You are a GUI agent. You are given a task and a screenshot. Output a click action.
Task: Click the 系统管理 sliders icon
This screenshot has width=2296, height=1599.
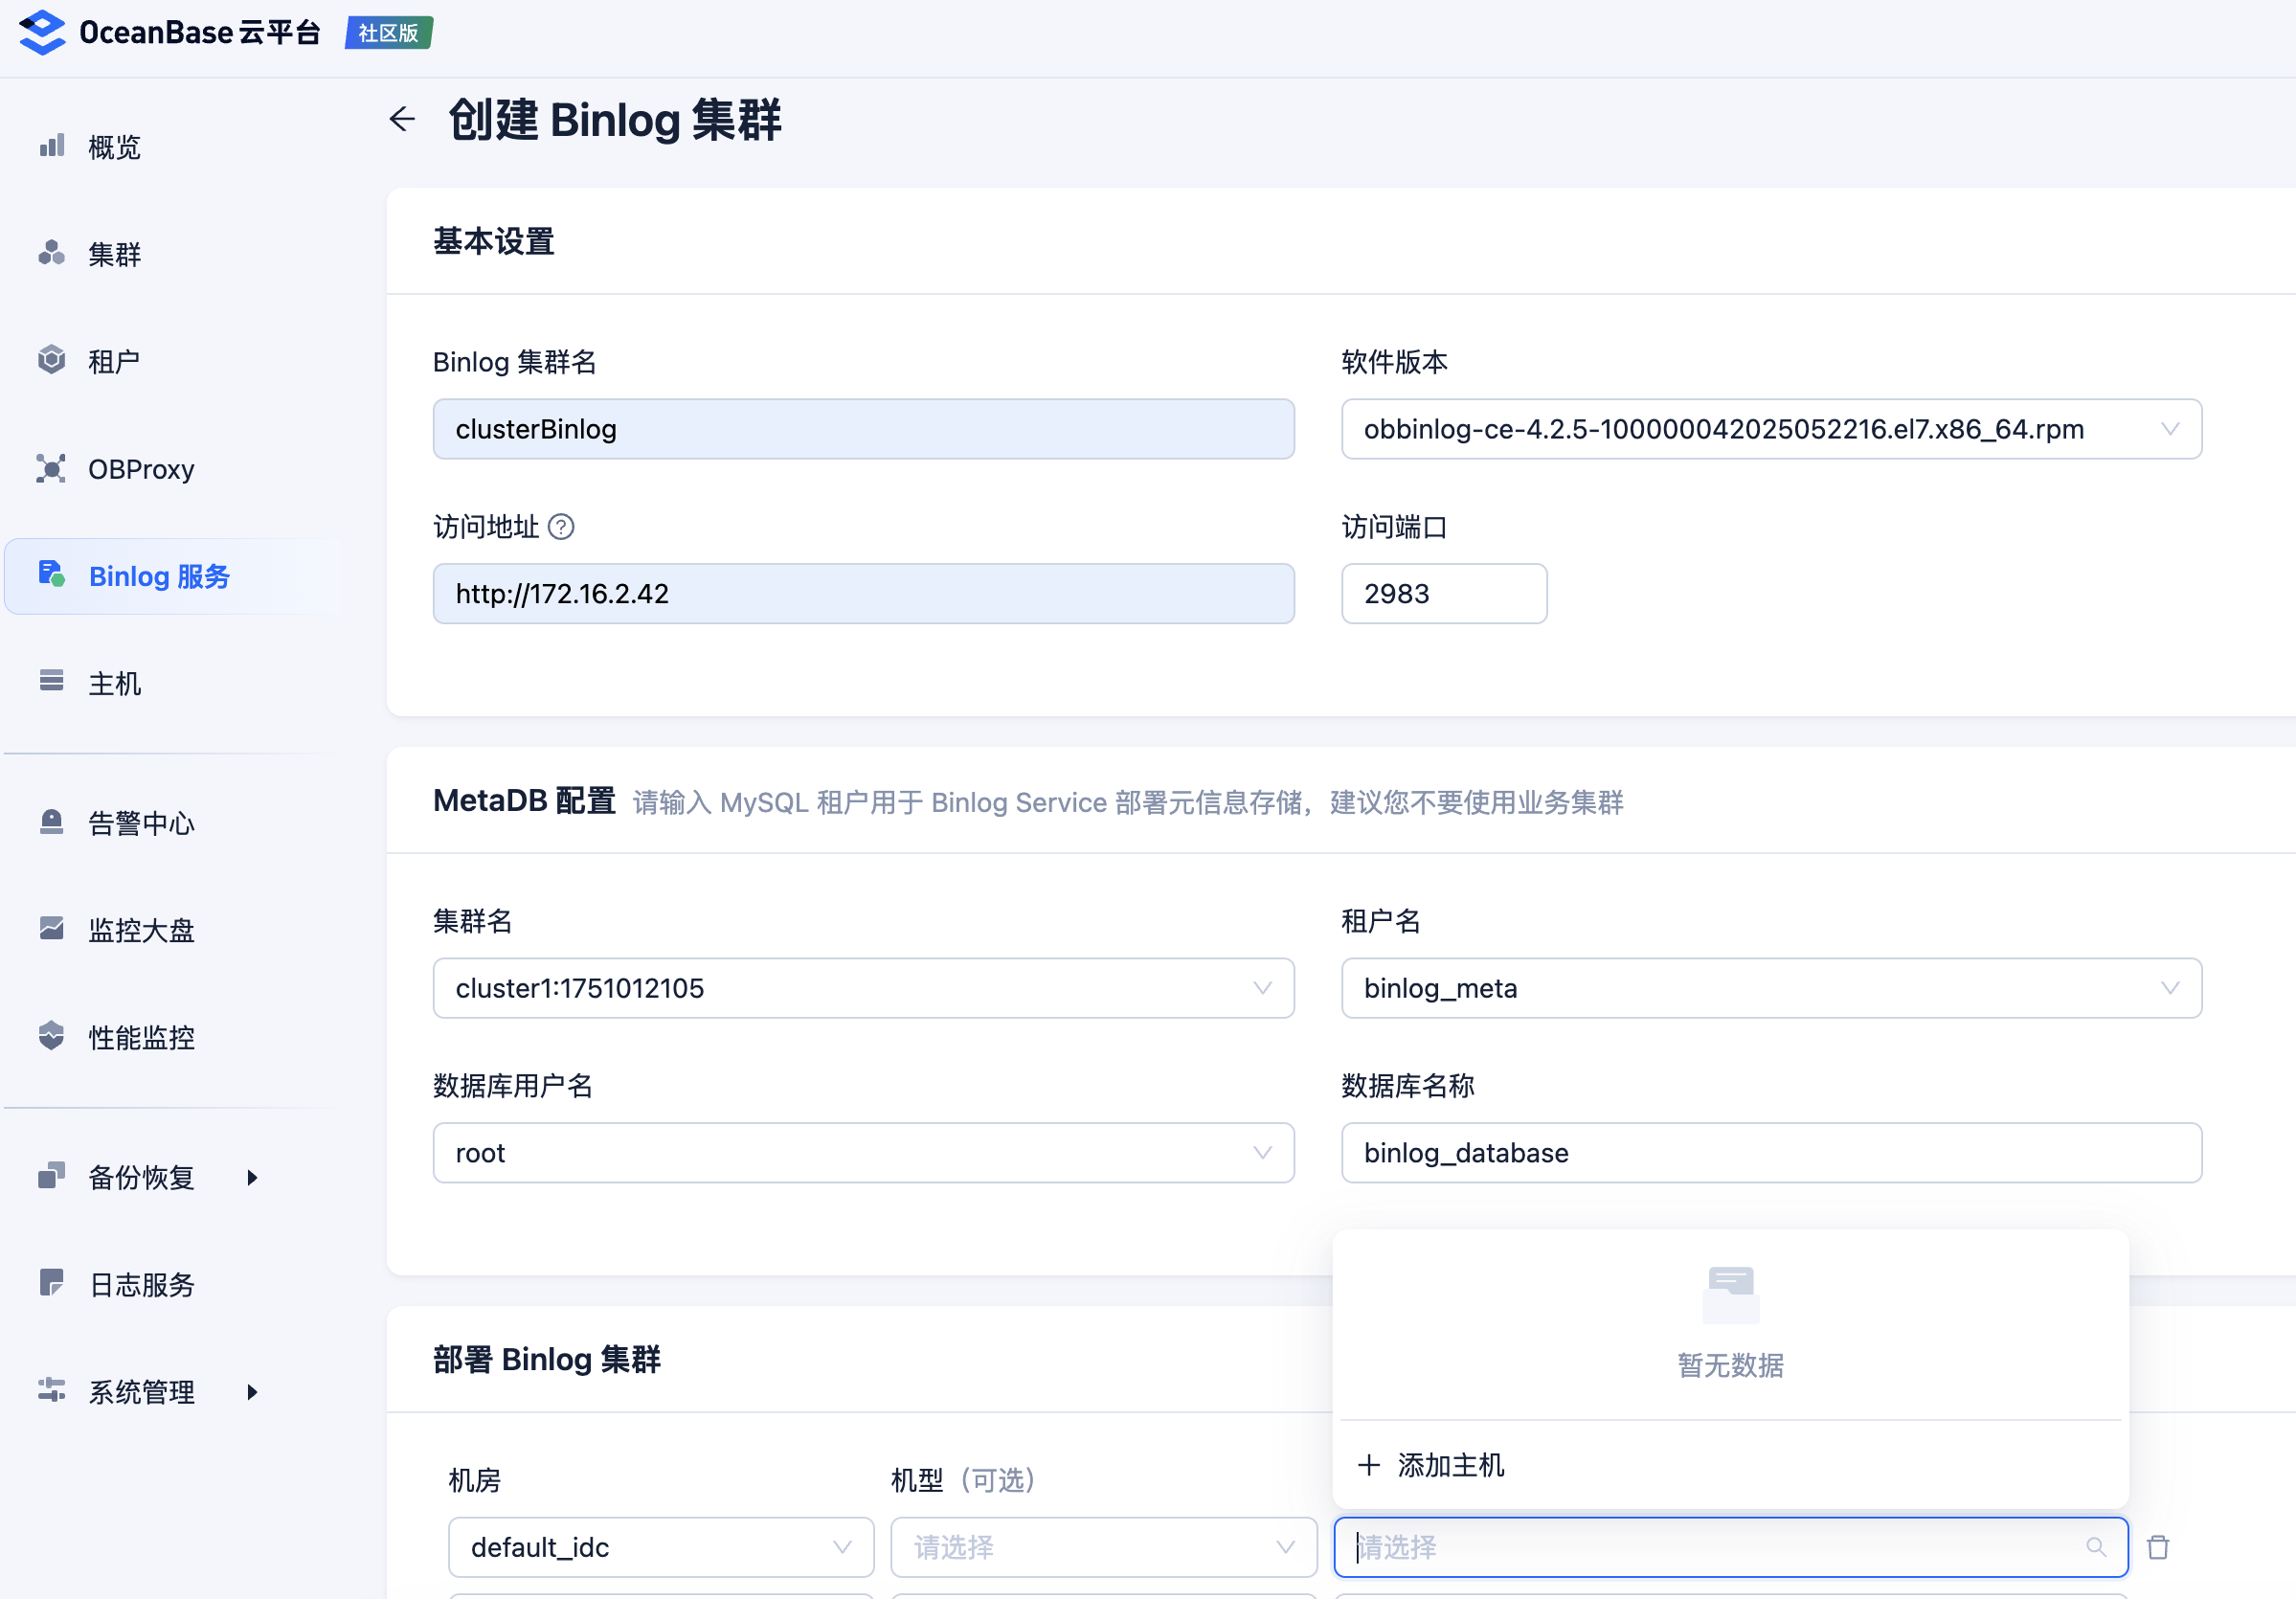(x=52, y=1390)
